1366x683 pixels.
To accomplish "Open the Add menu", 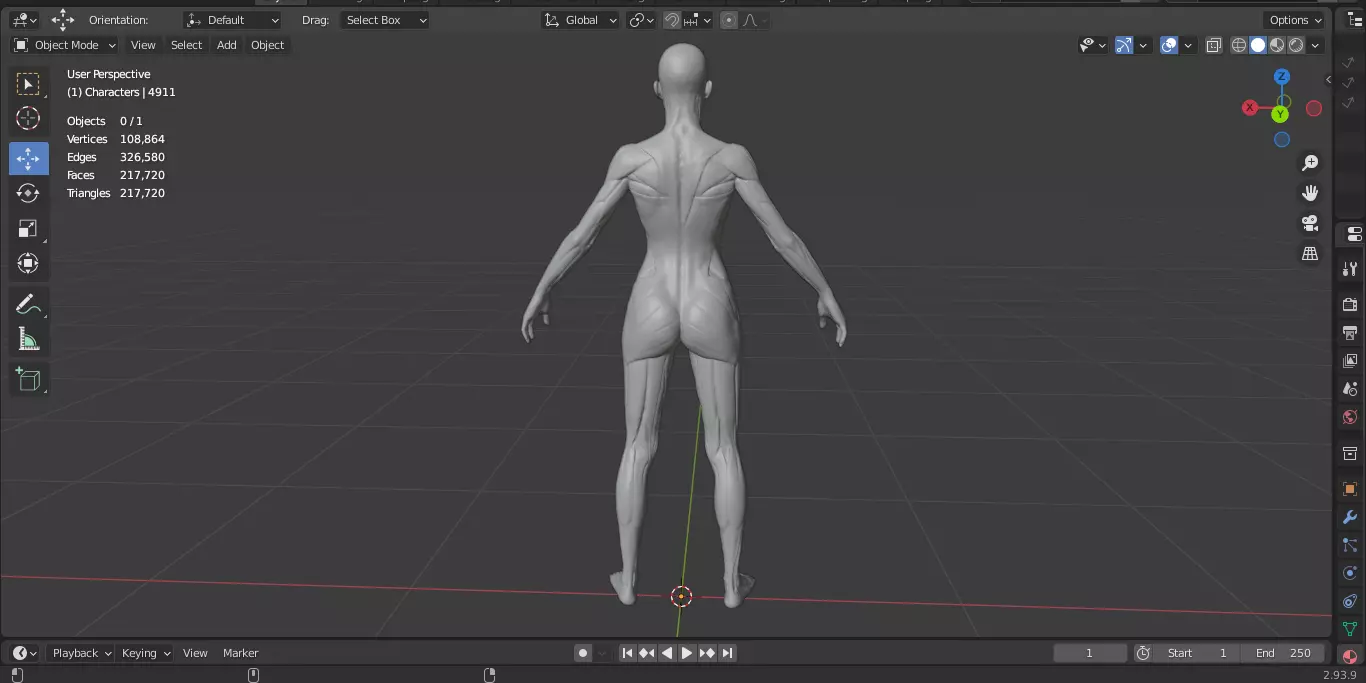I will click(227, 45).
